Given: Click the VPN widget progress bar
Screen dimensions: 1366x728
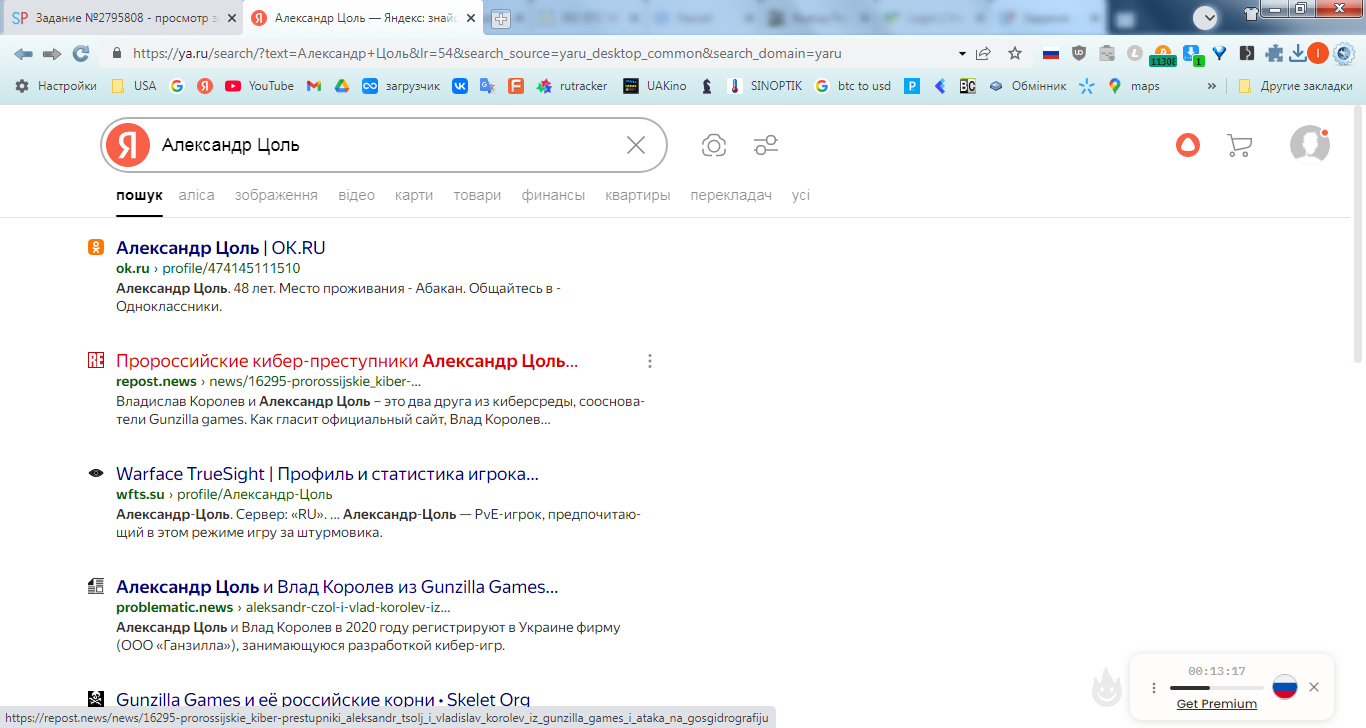Looking at the screenshot, I should 1216,688.
